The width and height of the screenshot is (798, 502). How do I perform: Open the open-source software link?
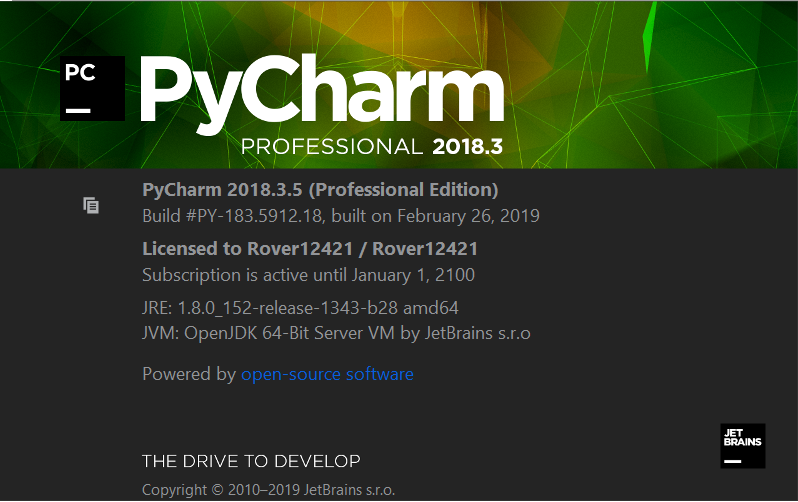pos(327,374)
